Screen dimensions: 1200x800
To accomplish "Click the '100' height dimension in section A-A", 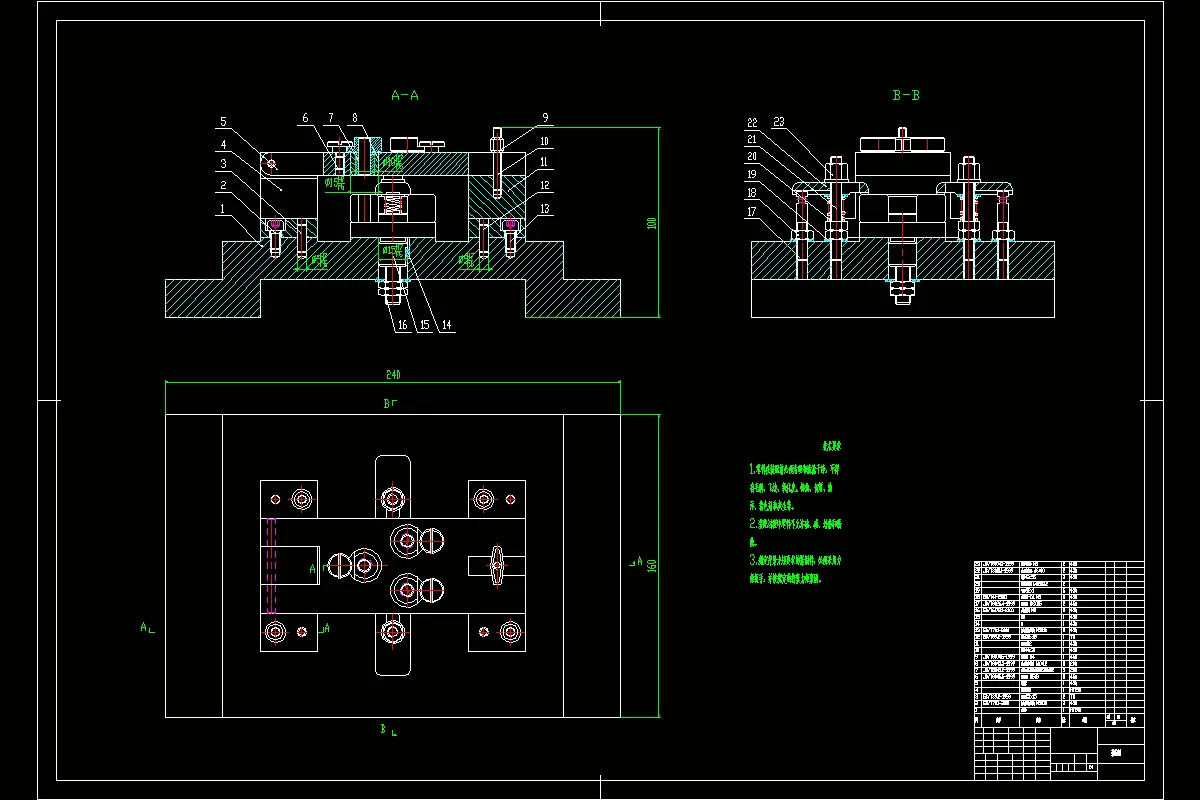I will click(651, 222).
